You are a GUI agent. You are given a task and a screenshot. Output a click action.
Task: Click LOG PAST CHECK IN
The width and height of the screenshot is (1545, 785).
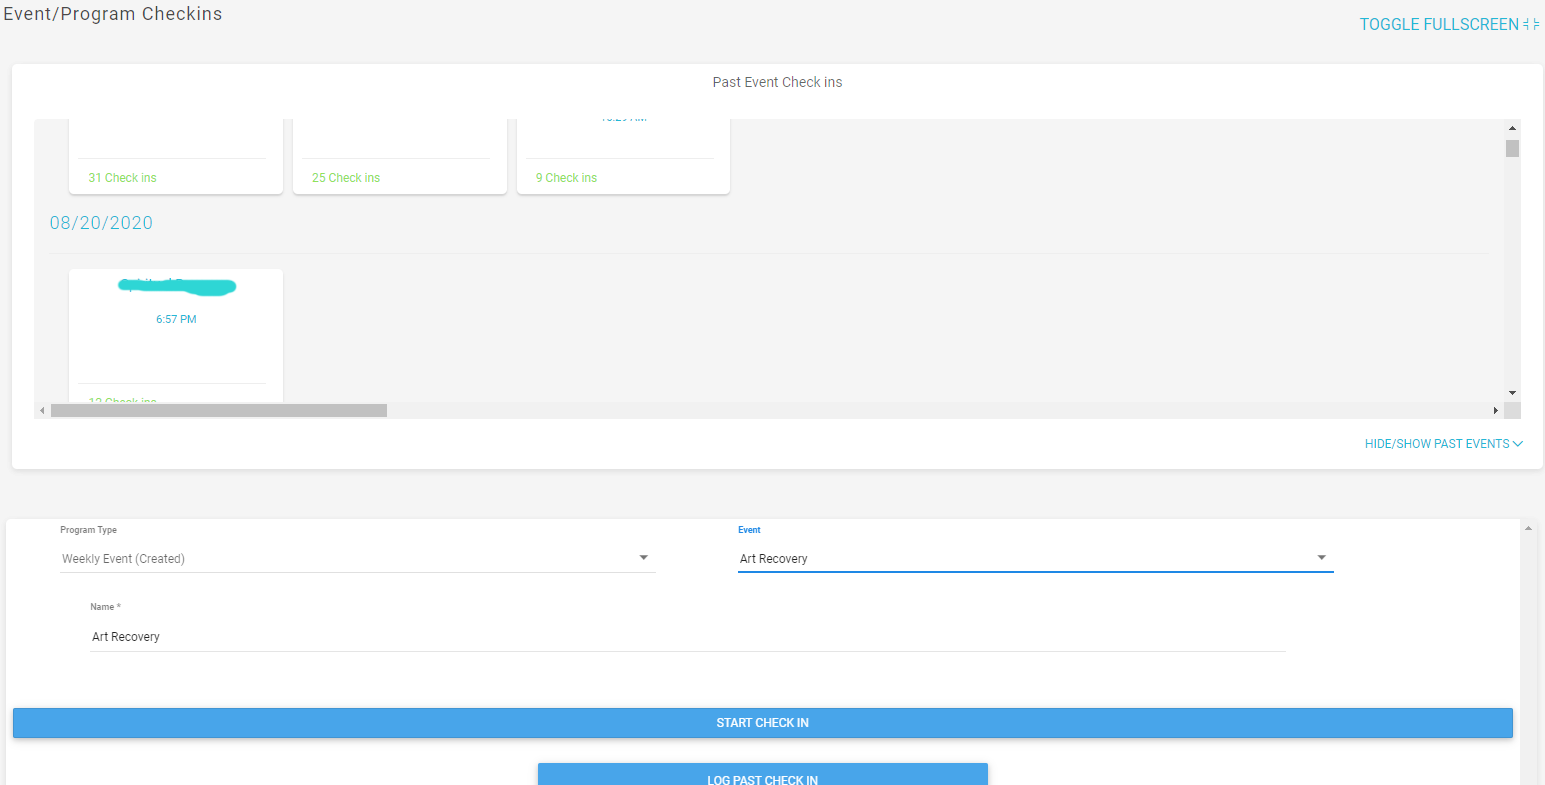[762, 778]
